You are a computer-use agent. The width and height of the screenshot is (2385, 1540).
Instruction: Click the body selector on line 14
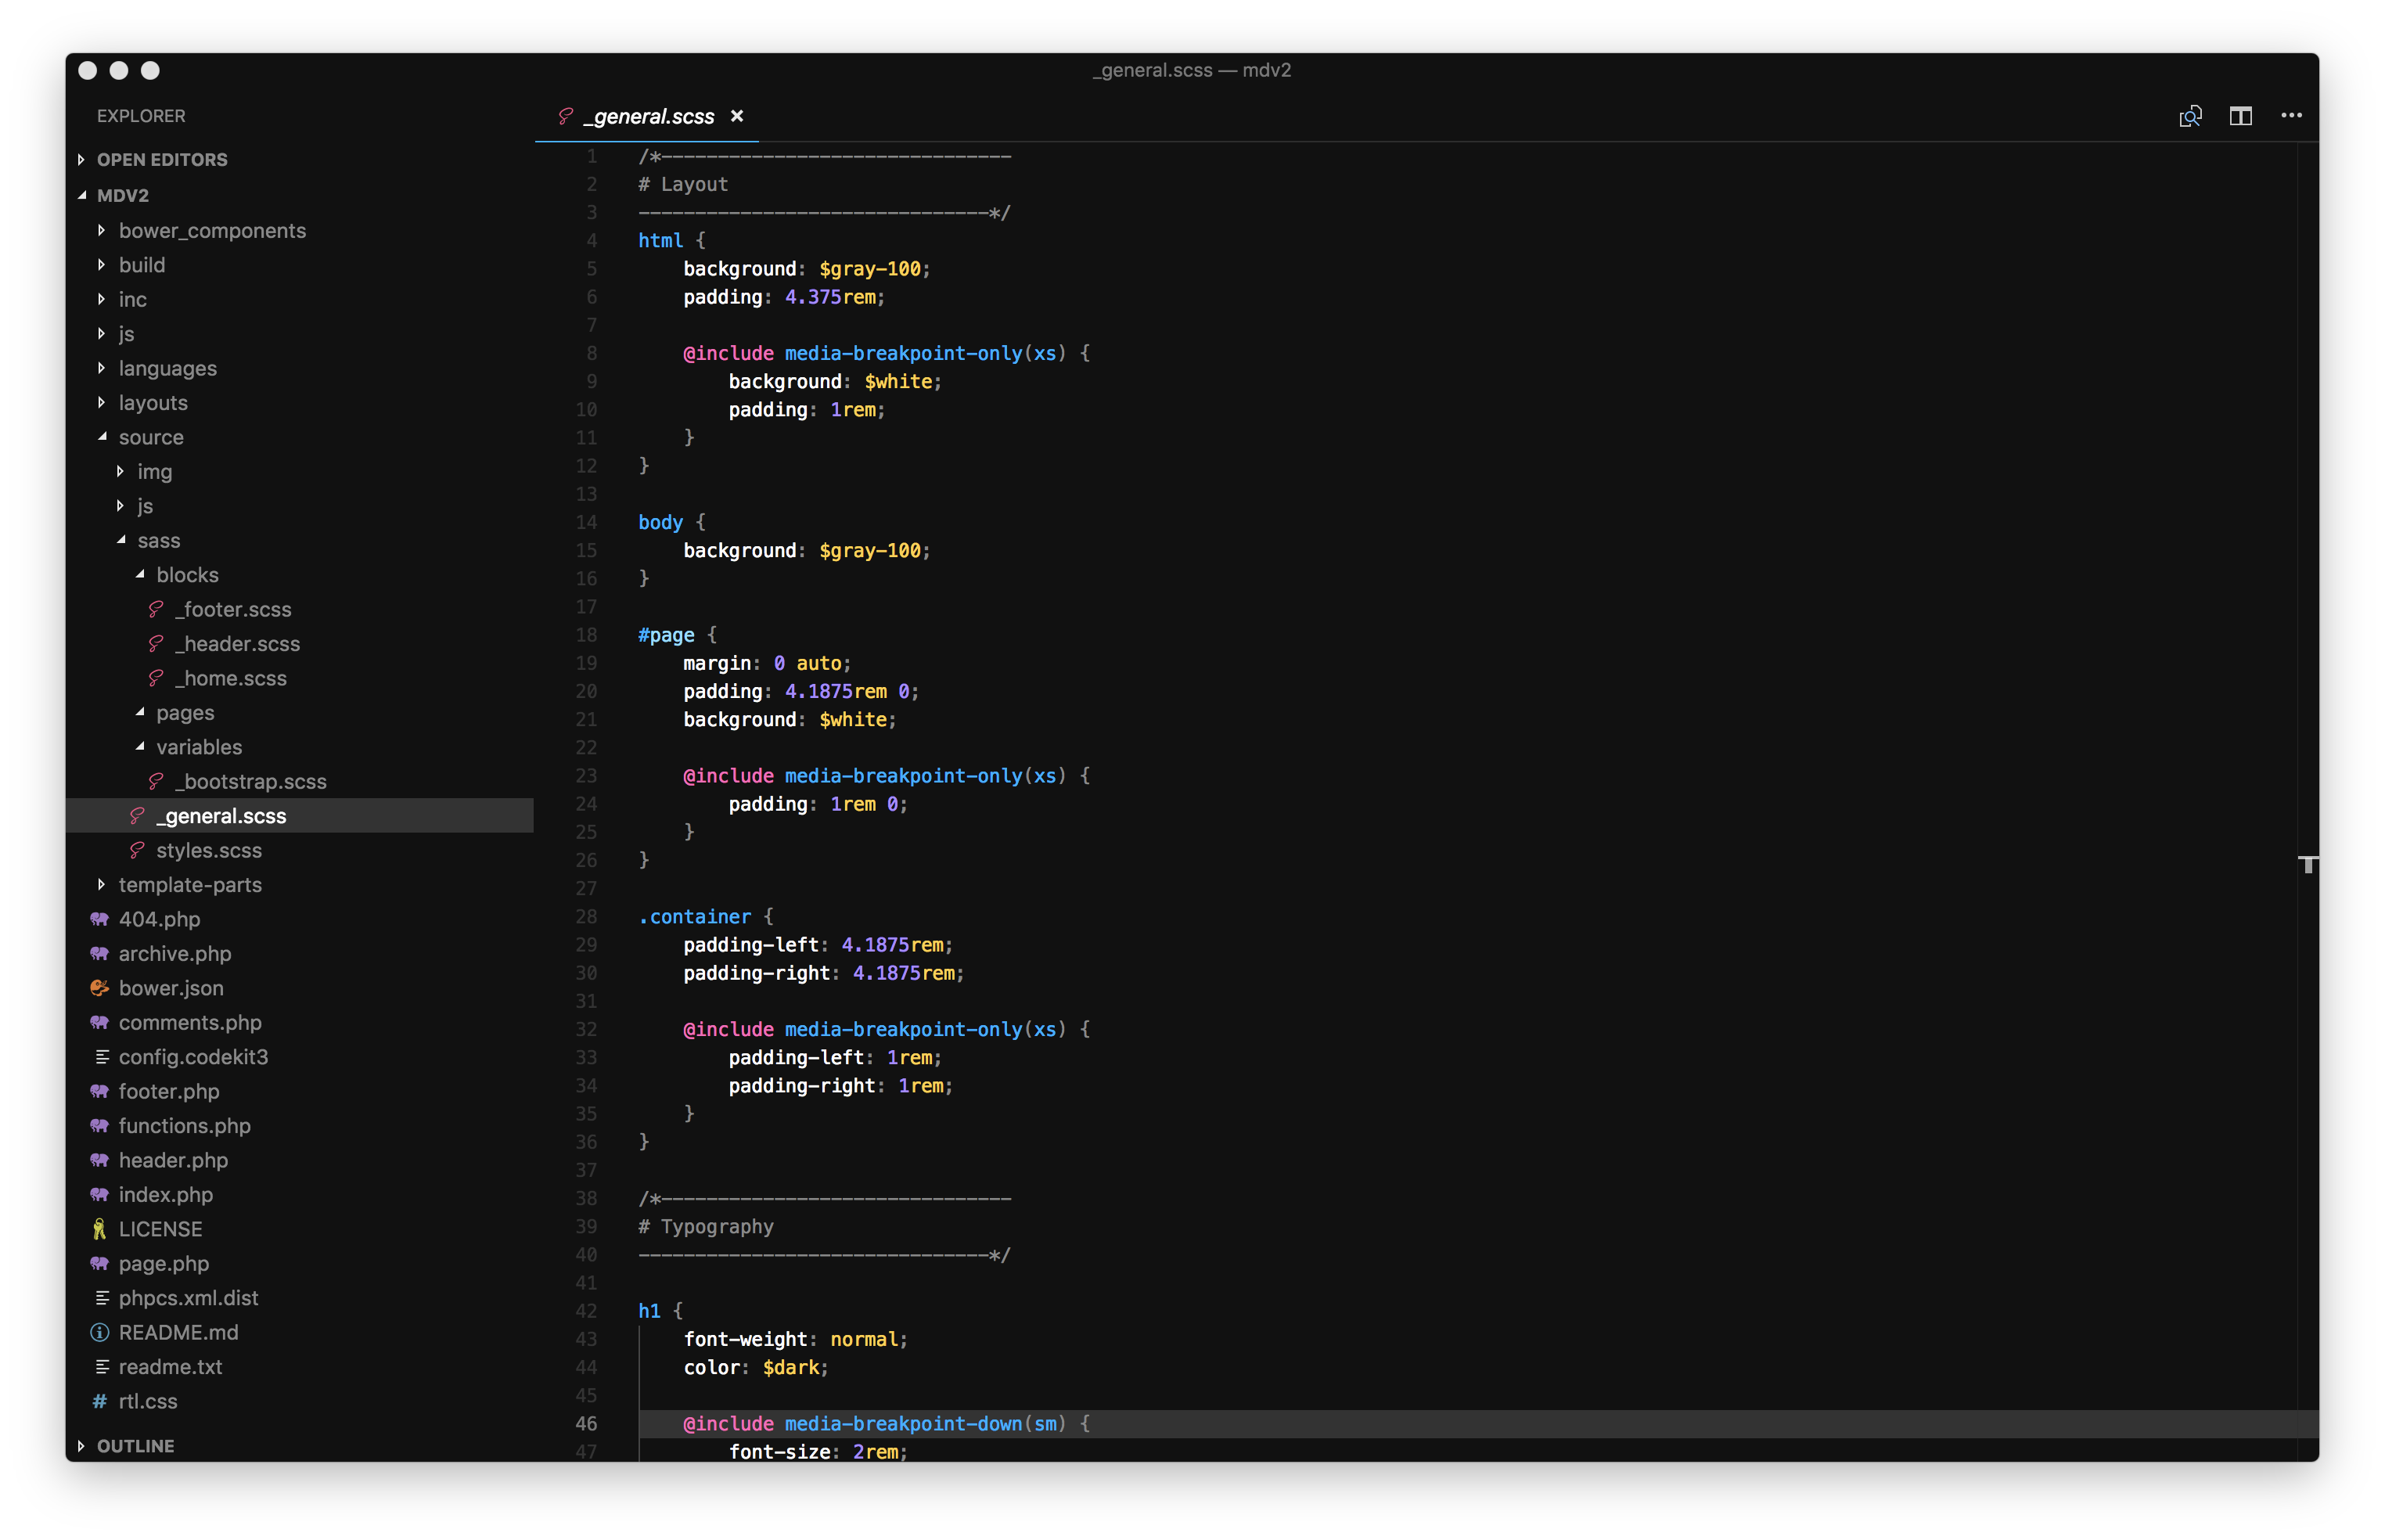pos(660,523)
